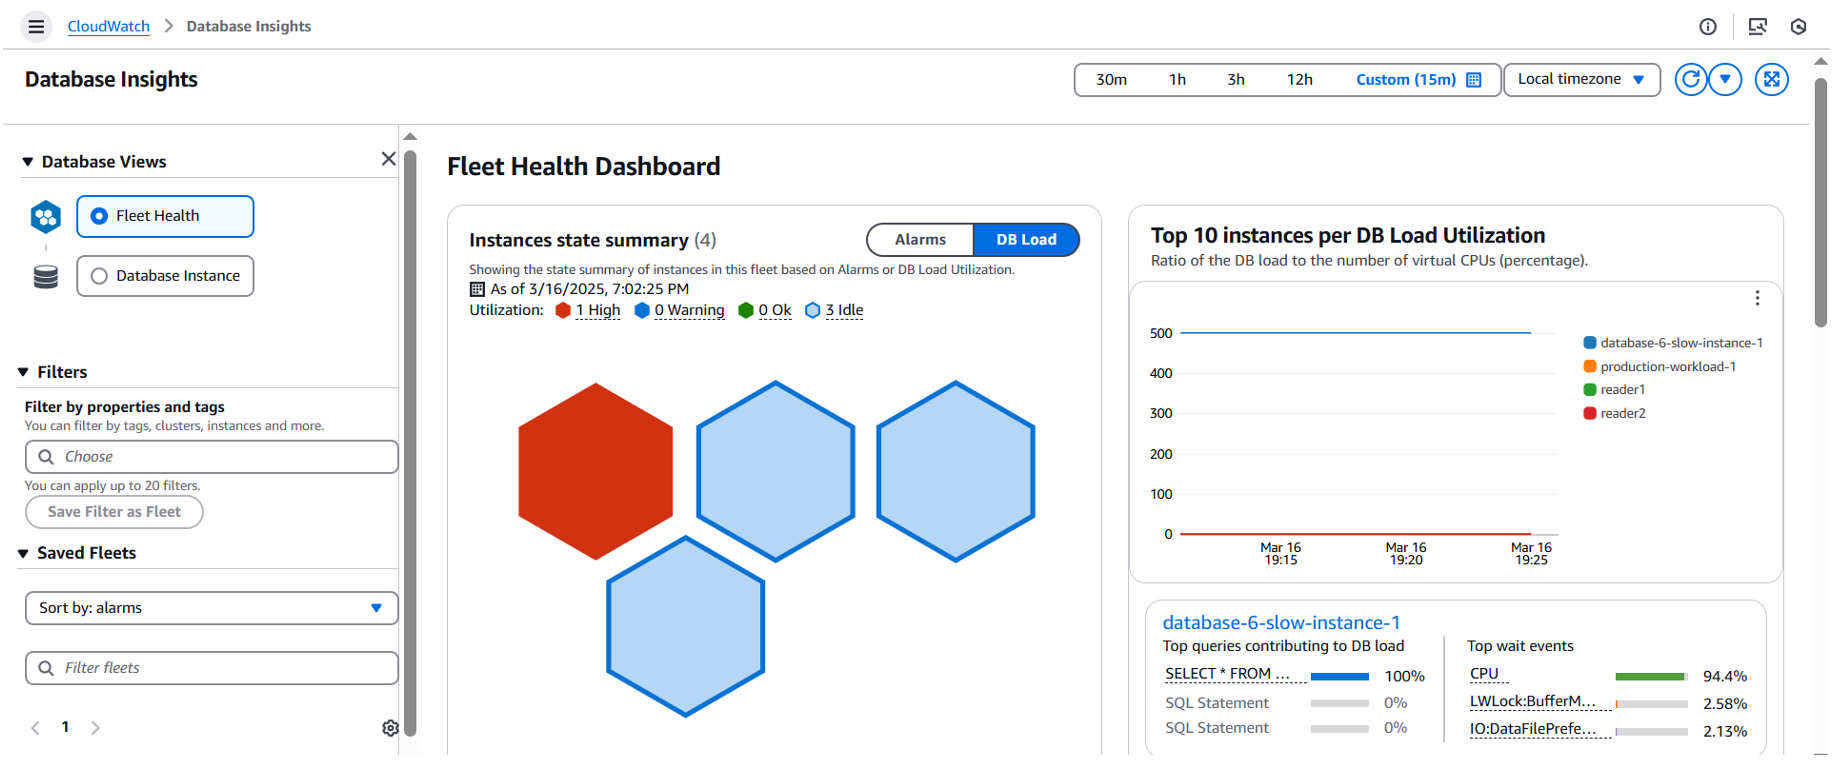Select the Database Instance radio option
Viewport: 1840px width, 767px height.
tap(165, 276)
